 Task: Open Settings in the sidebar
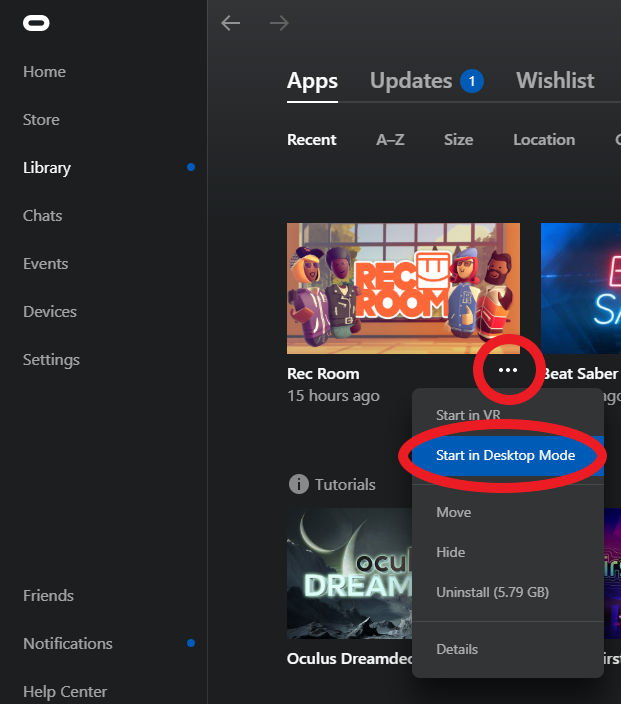coord(51,360)
